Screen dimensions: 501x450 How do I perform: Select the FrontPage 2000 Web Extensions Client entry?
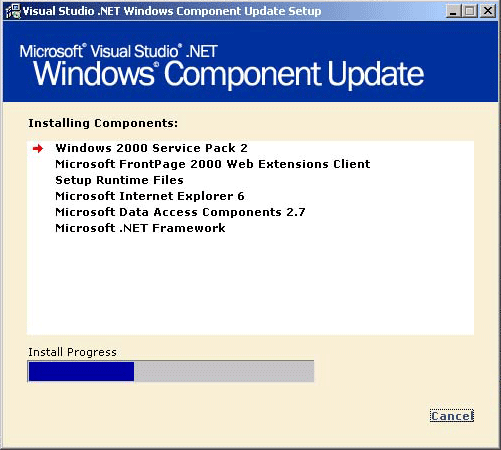[x=213, y=164]
